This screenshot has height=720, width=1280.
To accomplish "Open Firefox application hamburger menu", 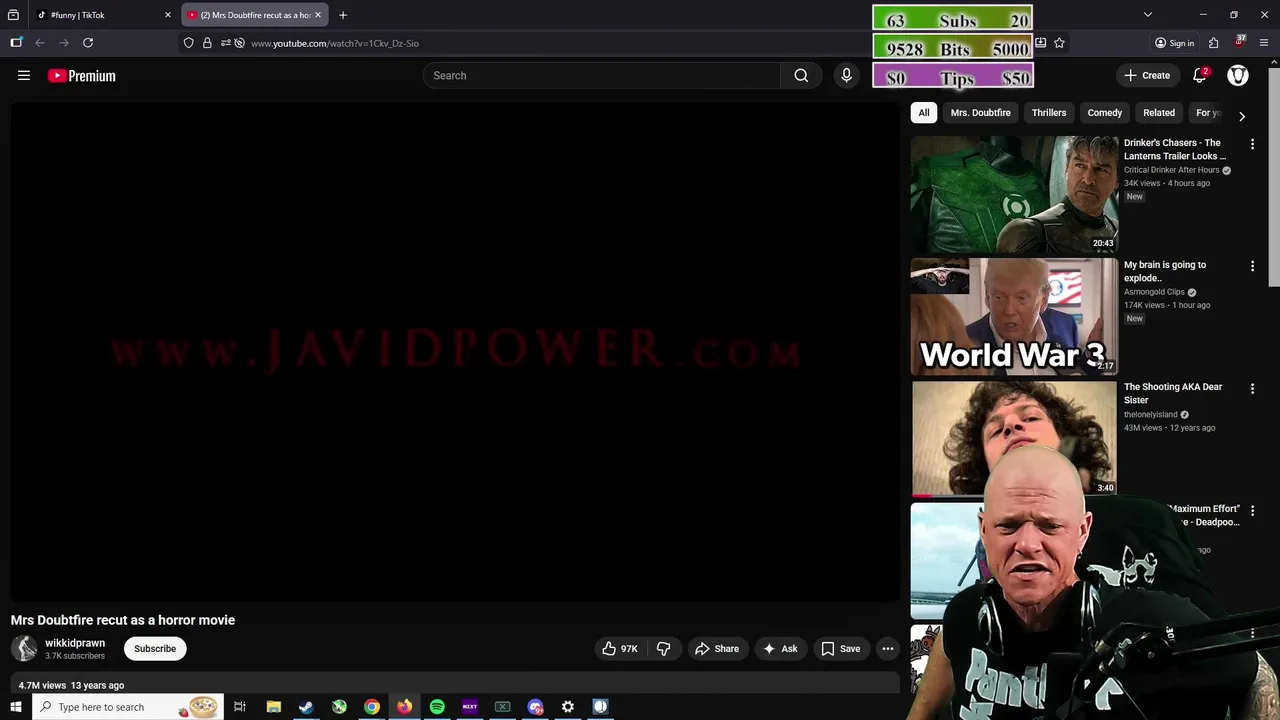I will click(1265, 43).
